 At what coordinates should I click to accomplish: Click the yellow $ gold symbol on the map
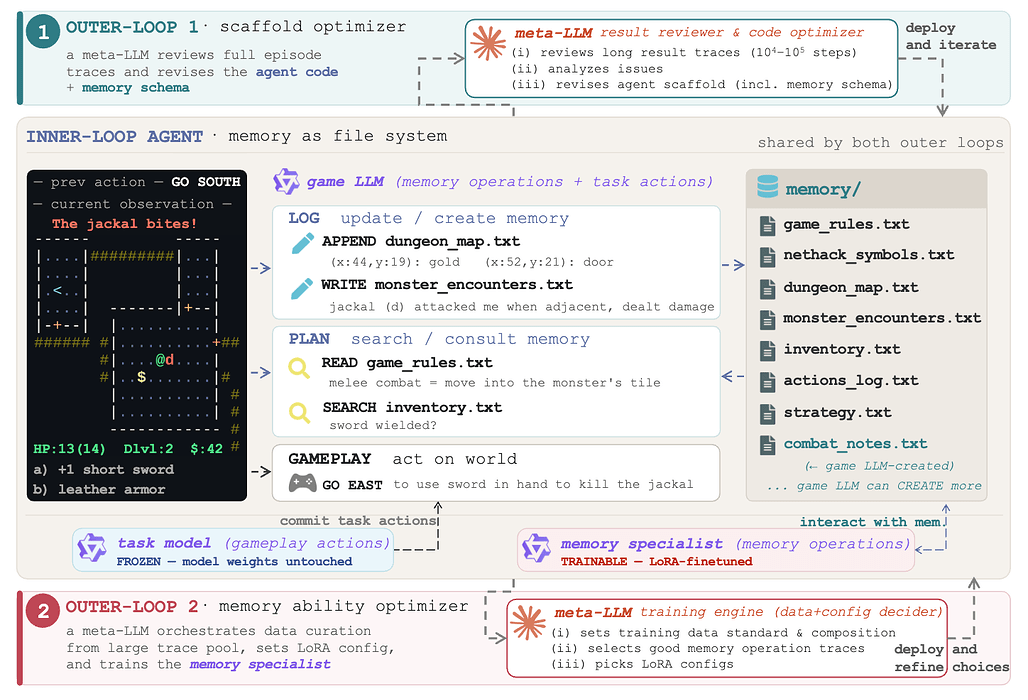141,377
